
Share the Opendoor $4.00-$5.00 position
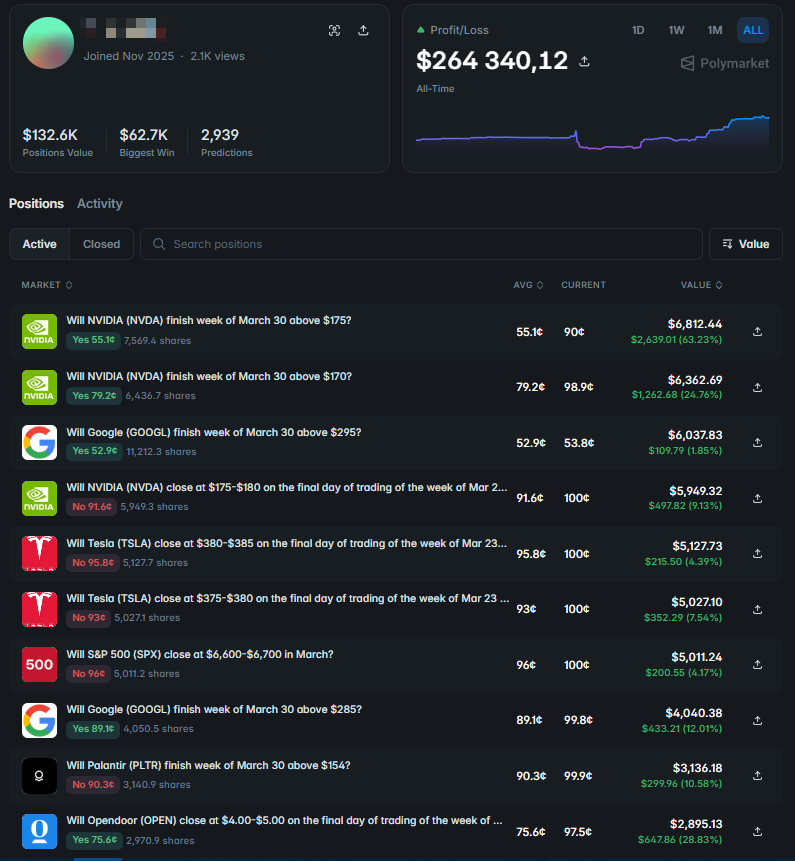pyautogui.click(x=757, y=831)
